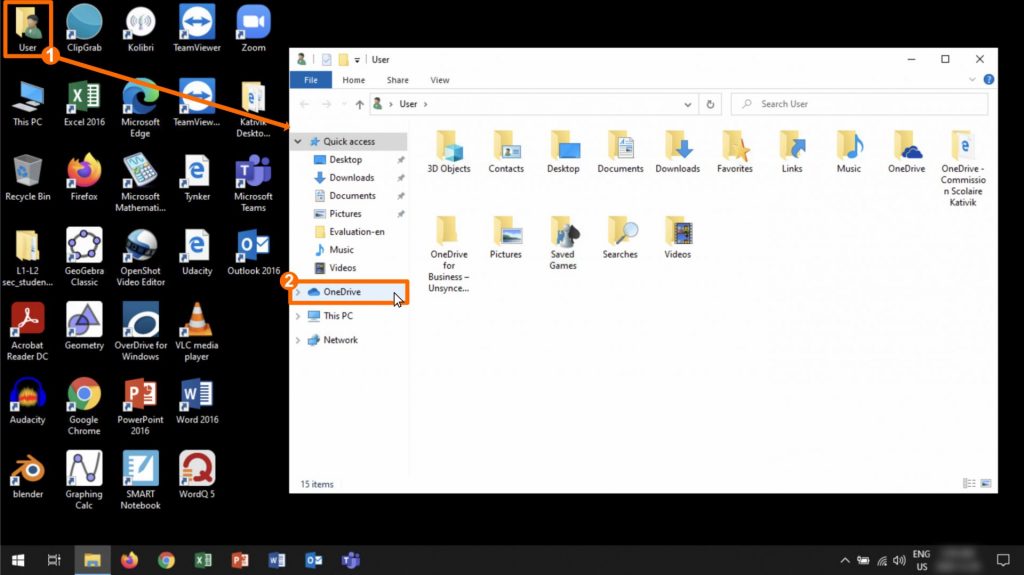This screenshot has height=575, width=1024.
Task: Expand the This PC tree node
Action: (x=298, y=316)
